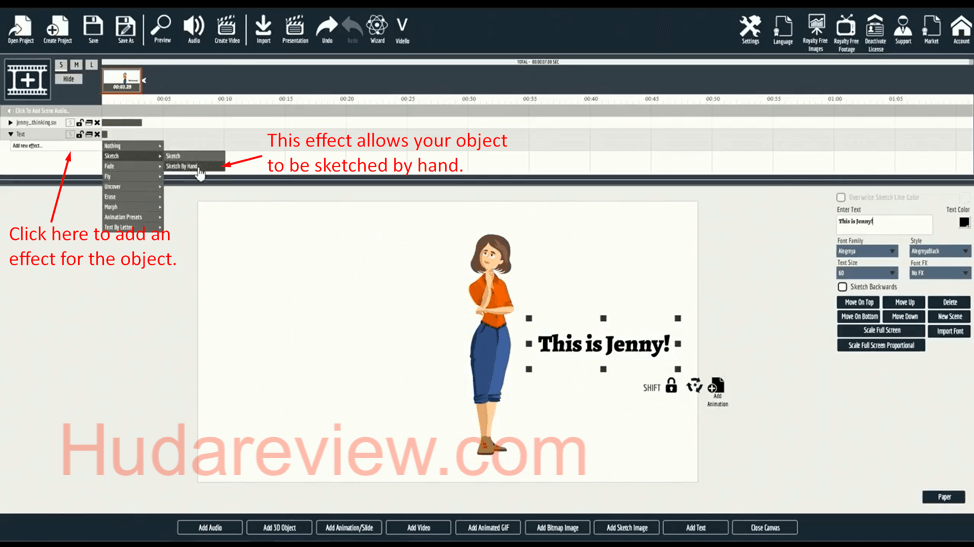974x547 pixels.
Task: Click Move On Top button
Action: (x=858, y=302)
